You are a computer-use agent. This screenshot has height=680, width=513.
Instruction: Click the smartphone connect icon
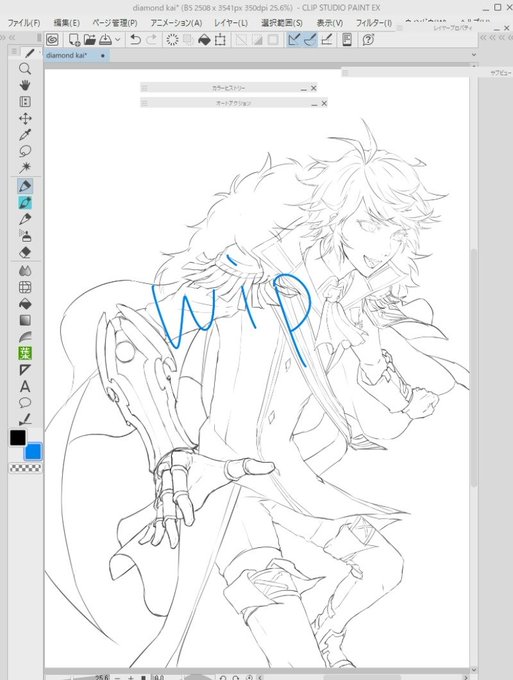click(x=347, y=40)
